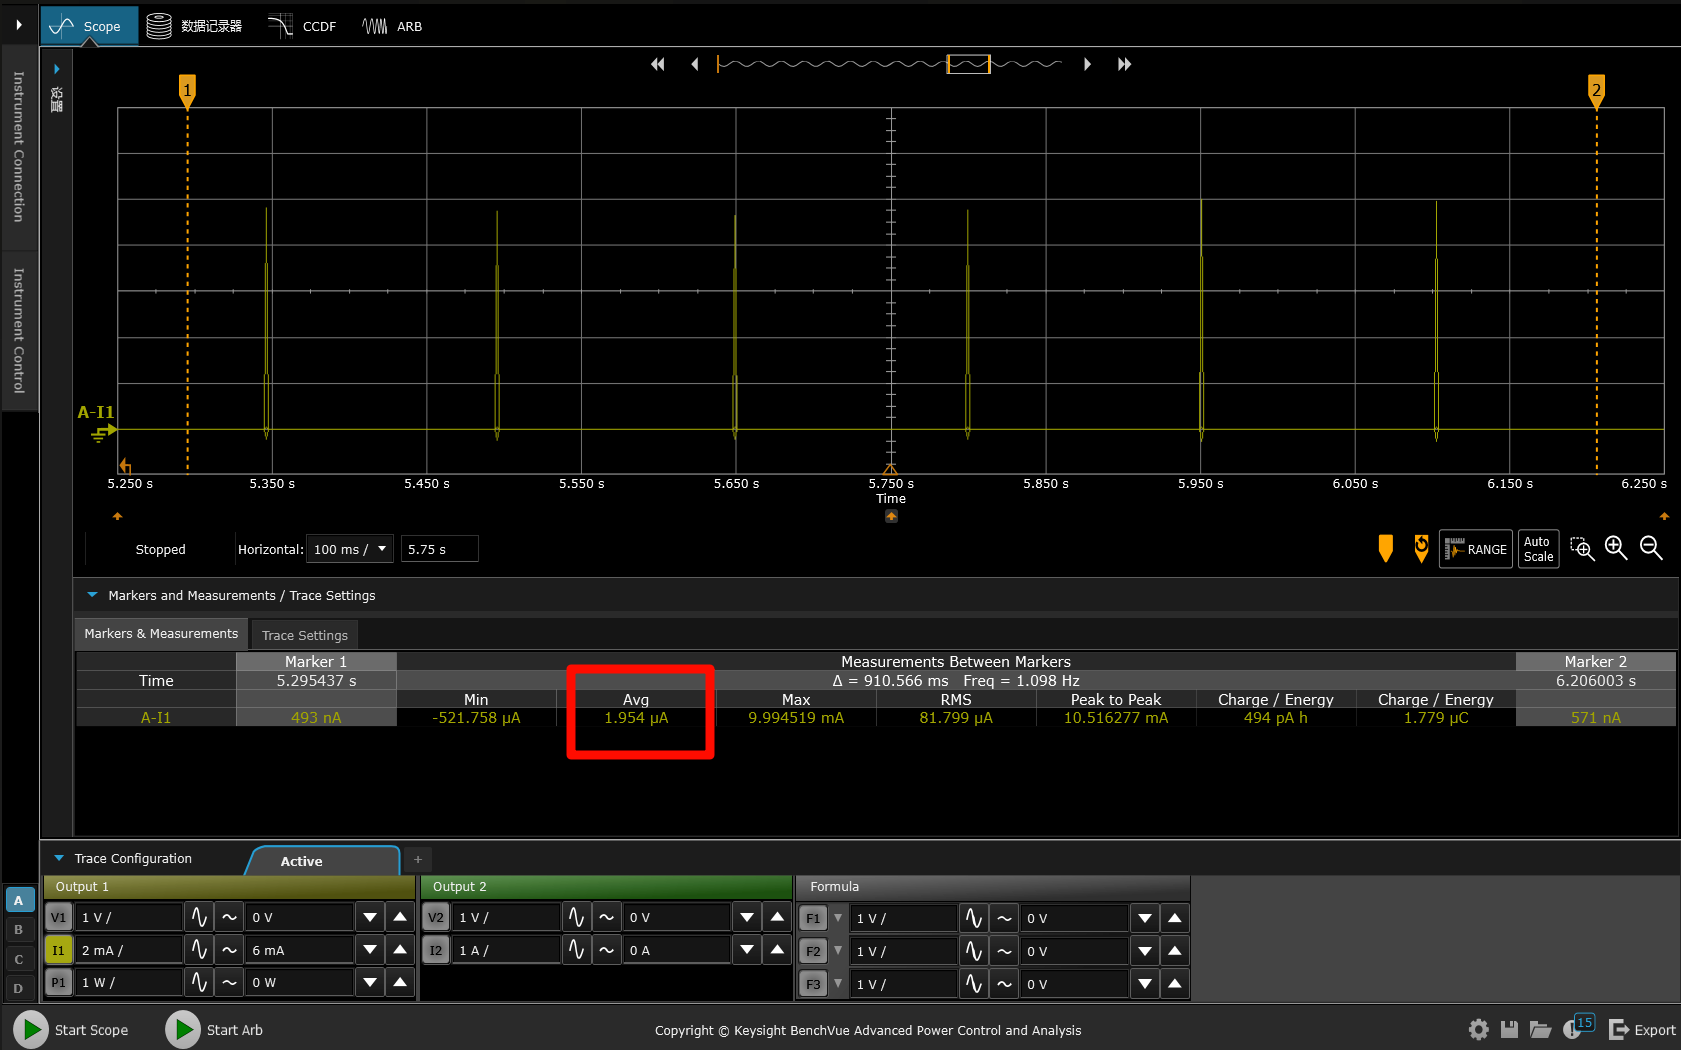The width and height of the screenshot is (1681, 1050).
Task: Click the open folder icon
Action: click(1540, 1029)
